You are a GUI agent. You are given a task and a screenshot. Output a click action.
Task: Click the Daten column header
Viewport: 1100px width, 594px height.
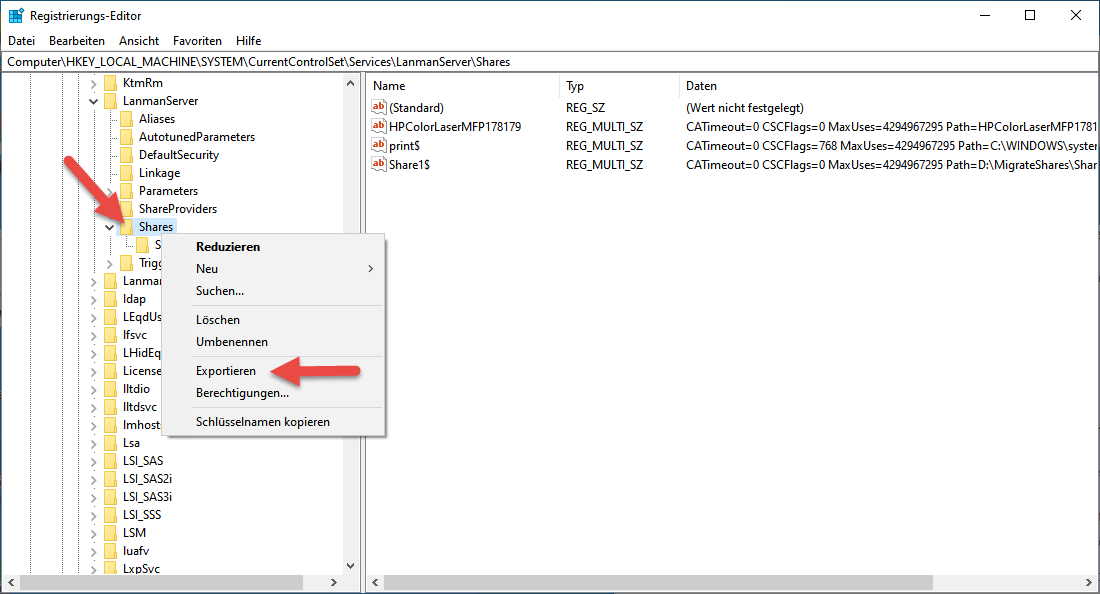point(700,86)
